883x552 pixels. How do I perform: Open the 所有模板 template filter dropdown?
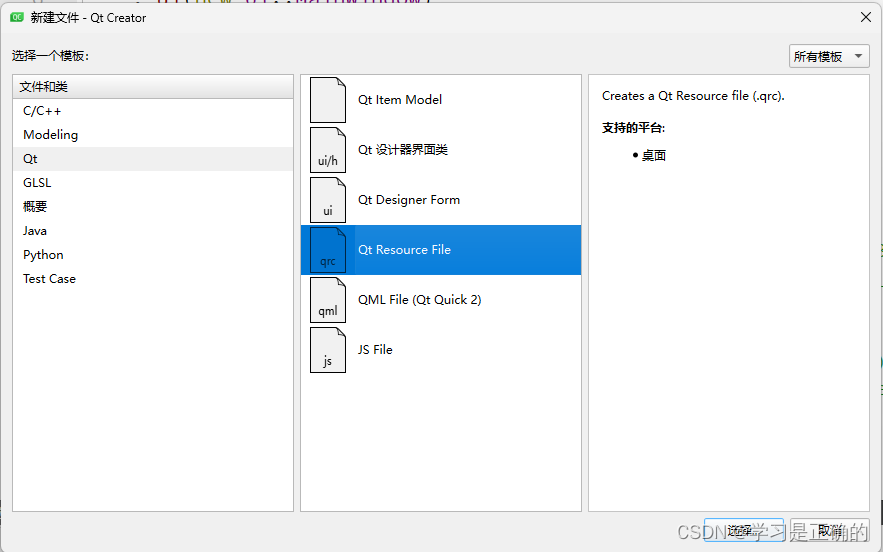click(829, 56)
